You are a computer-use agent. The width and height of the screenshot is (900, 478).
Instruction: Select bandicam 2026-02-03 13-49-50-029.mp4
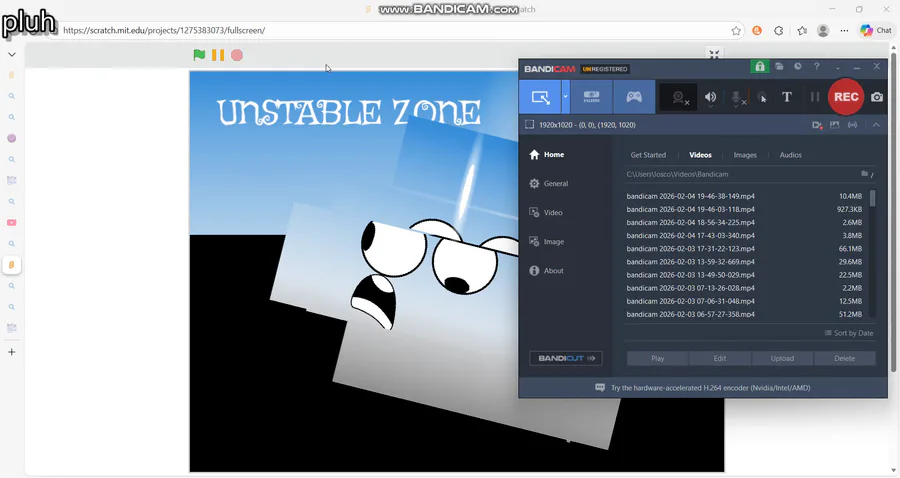pyautogui.click(x=744, y=275)
